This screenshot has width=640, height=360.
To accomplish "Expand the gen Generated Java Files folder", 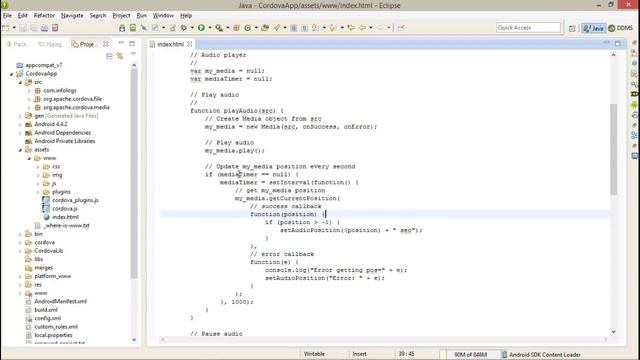I will 20,116.
